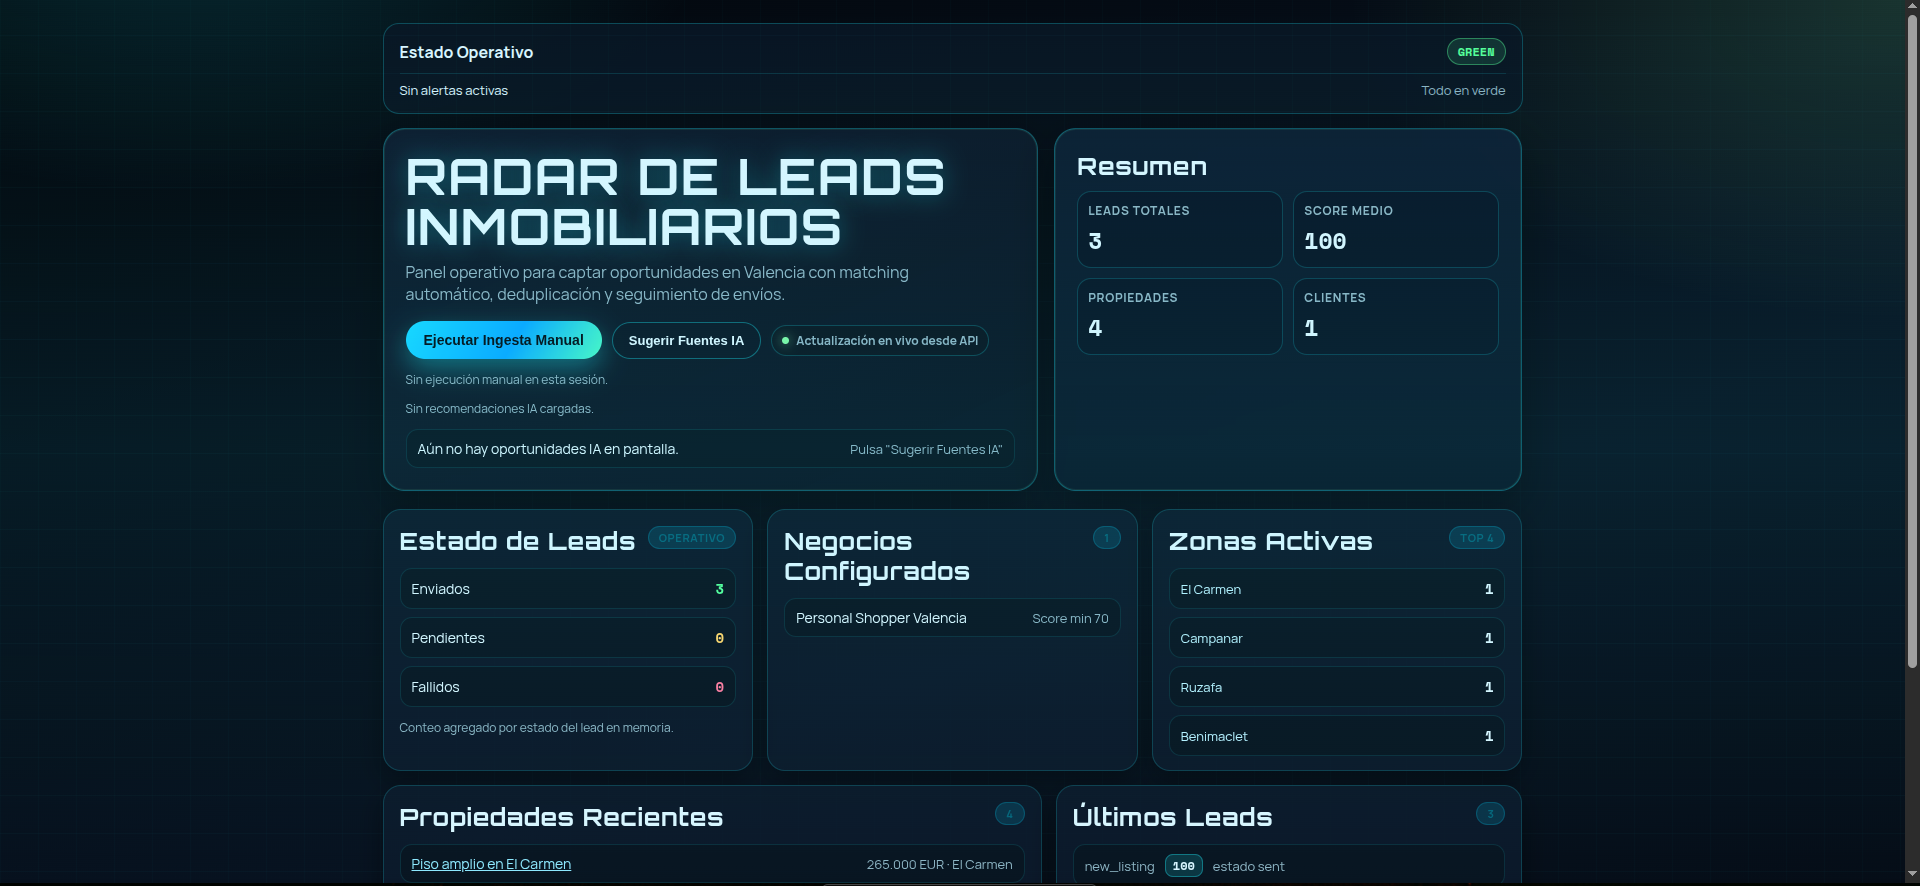
Task: Select the Score Medio summary card
Action: tap(1395, 229)
